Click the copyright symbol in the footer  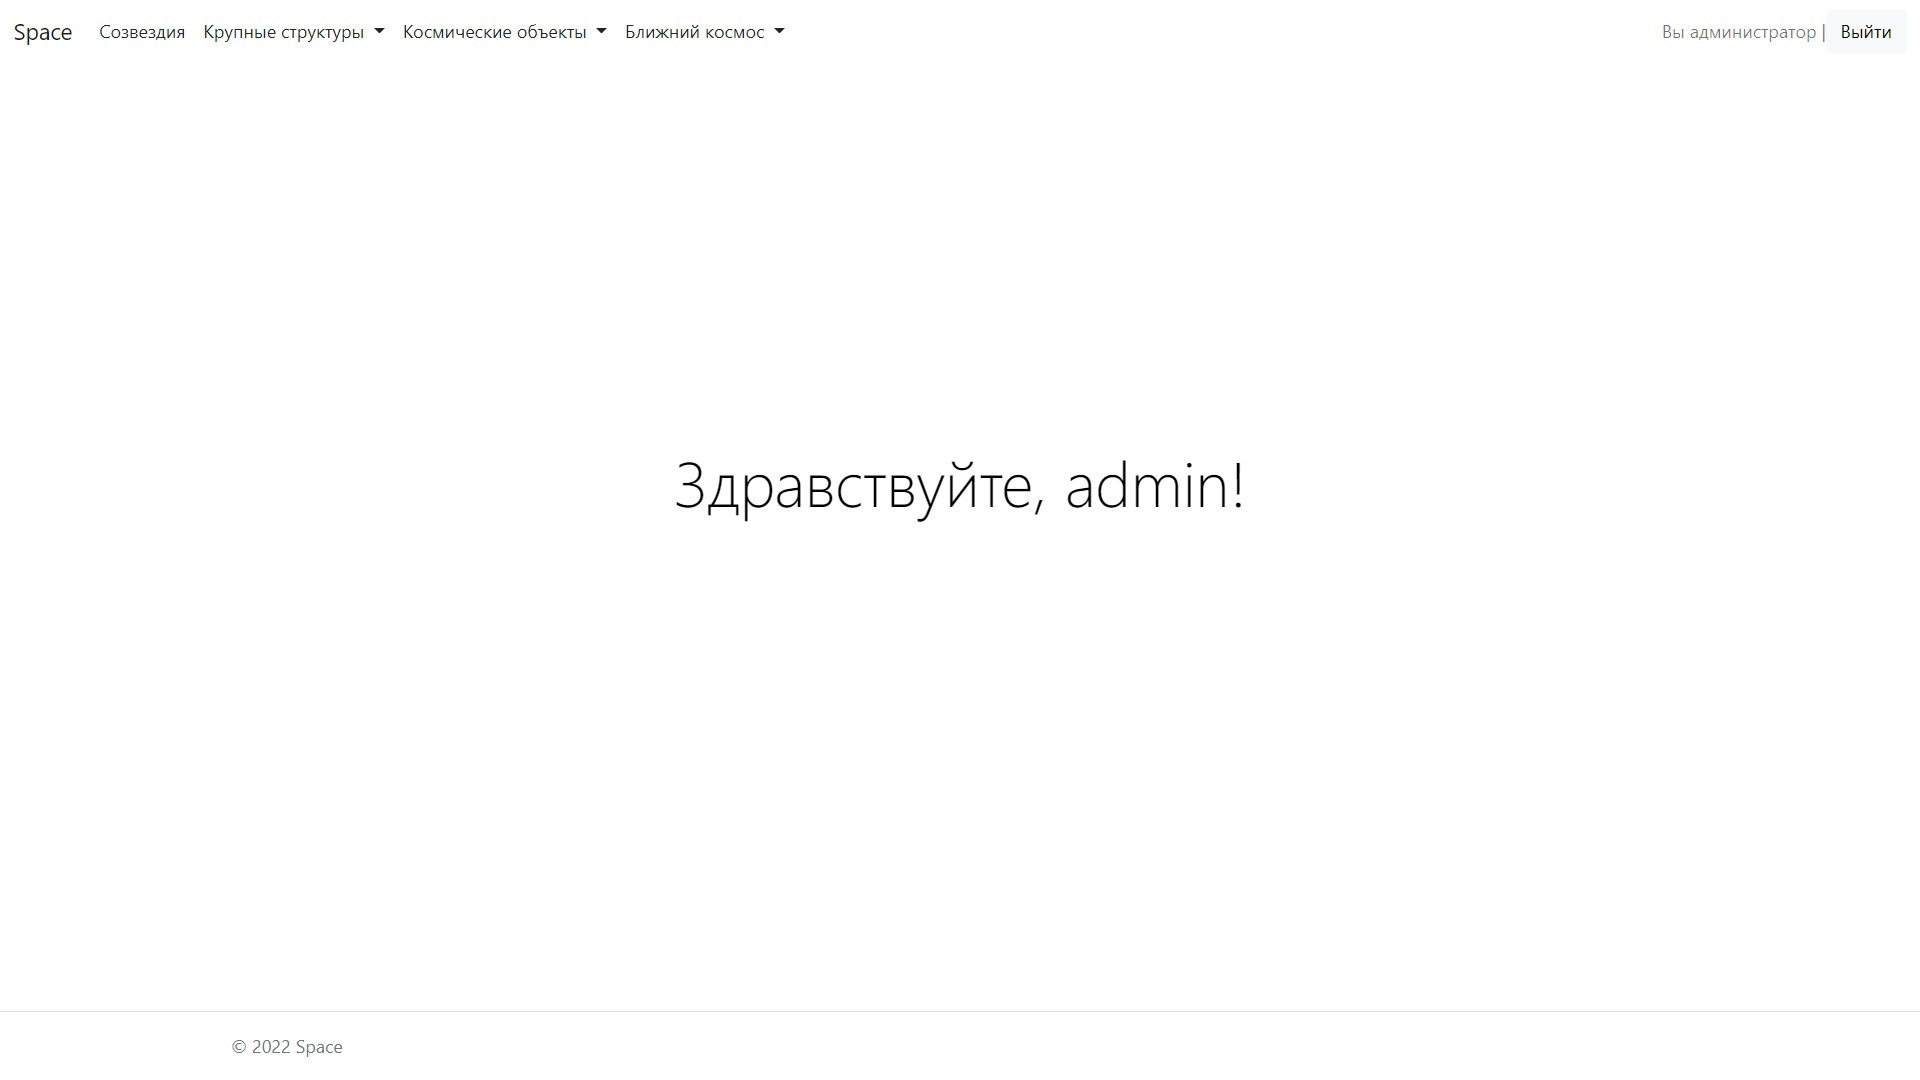(x=239, y=1047)
